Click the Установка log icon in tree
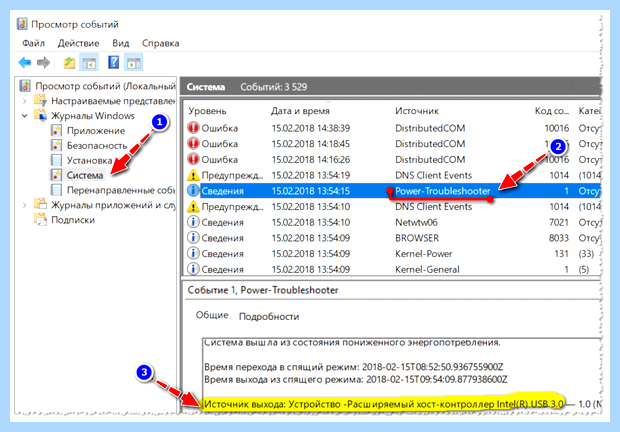Screen dimensions: 620x432 coord(57,160)
